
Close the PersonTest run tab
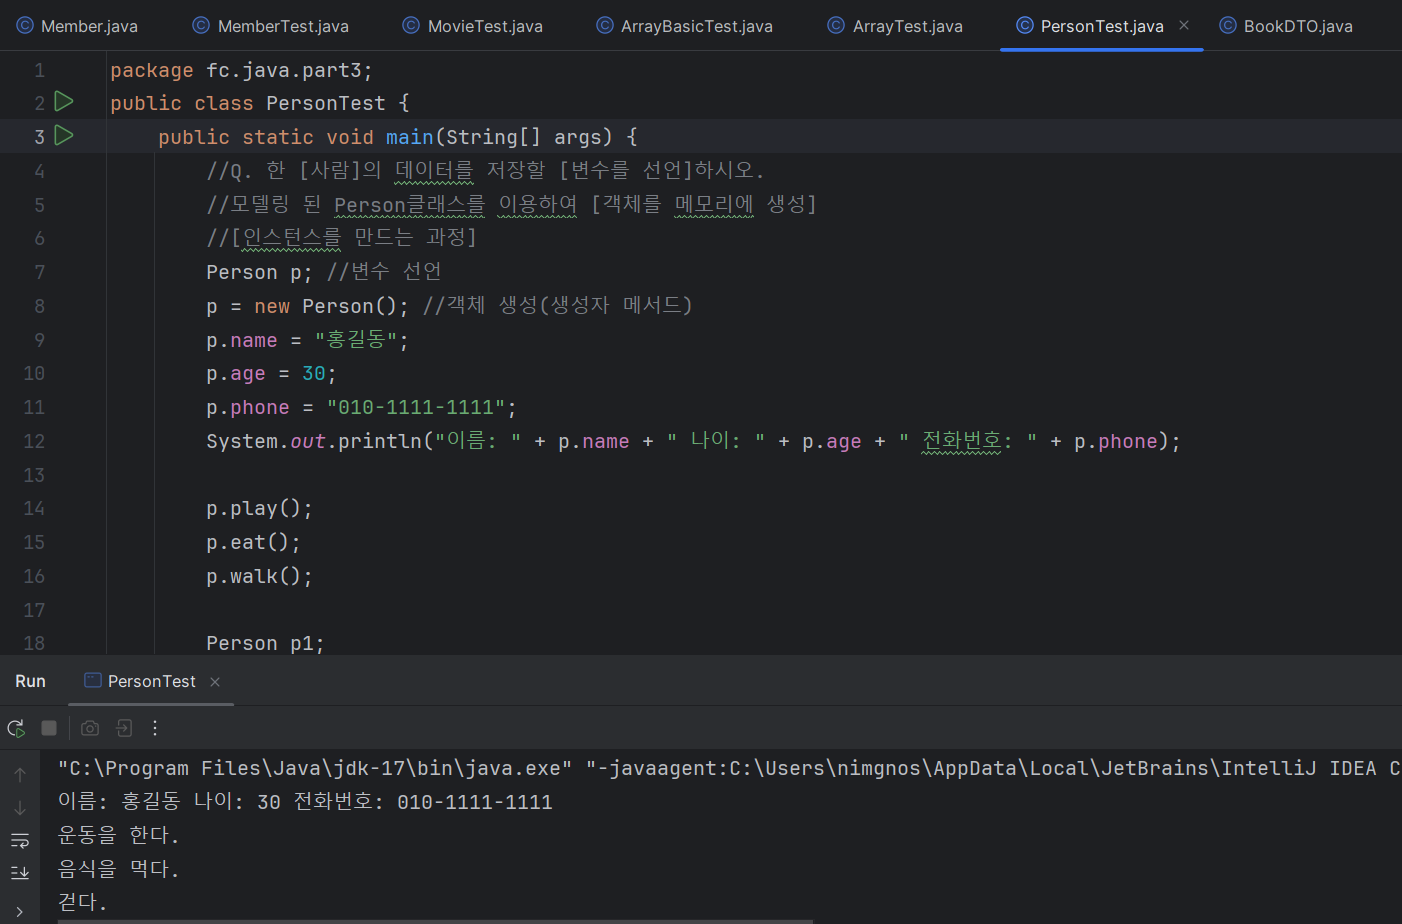click(x=215, y=682)
